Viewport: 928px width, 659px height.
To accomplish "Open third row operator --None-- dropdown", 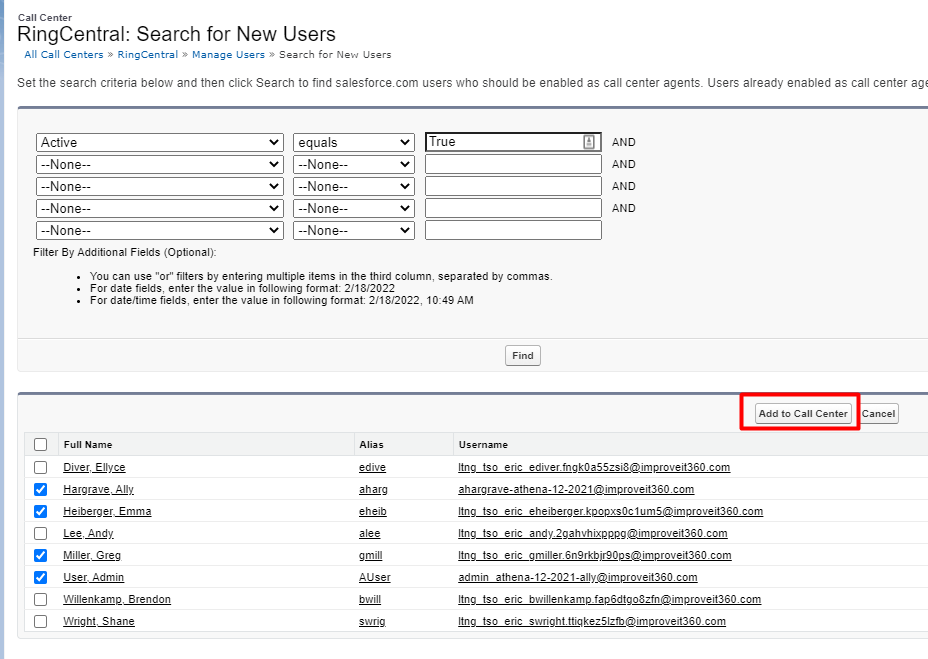I will (354, 187).
